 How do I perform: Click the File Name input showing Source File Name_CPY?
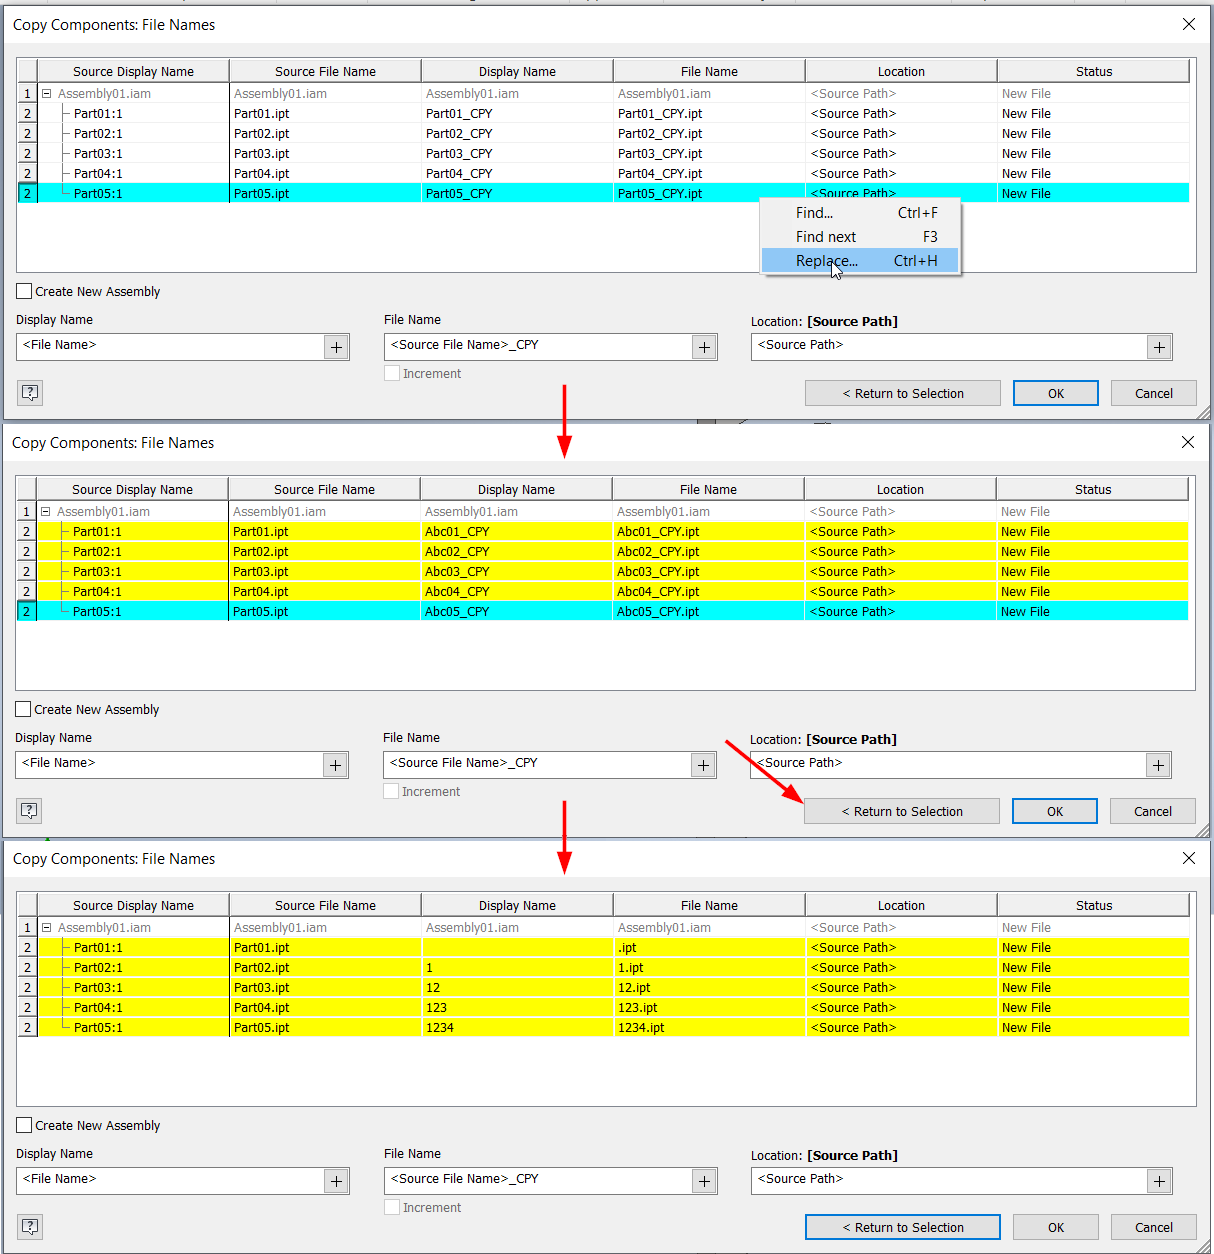[x=540, y=346]
